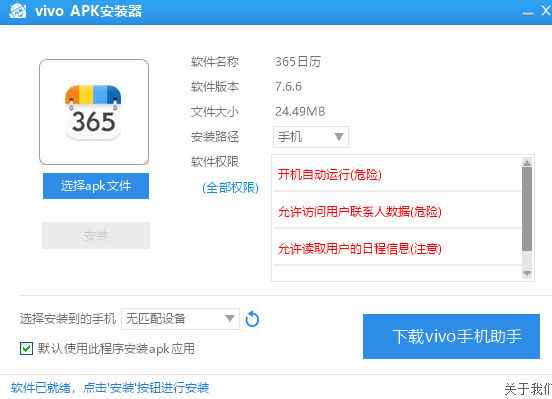Click the 文件大小 label
This screenshot has height=399, width=552.
click(215, 112)
